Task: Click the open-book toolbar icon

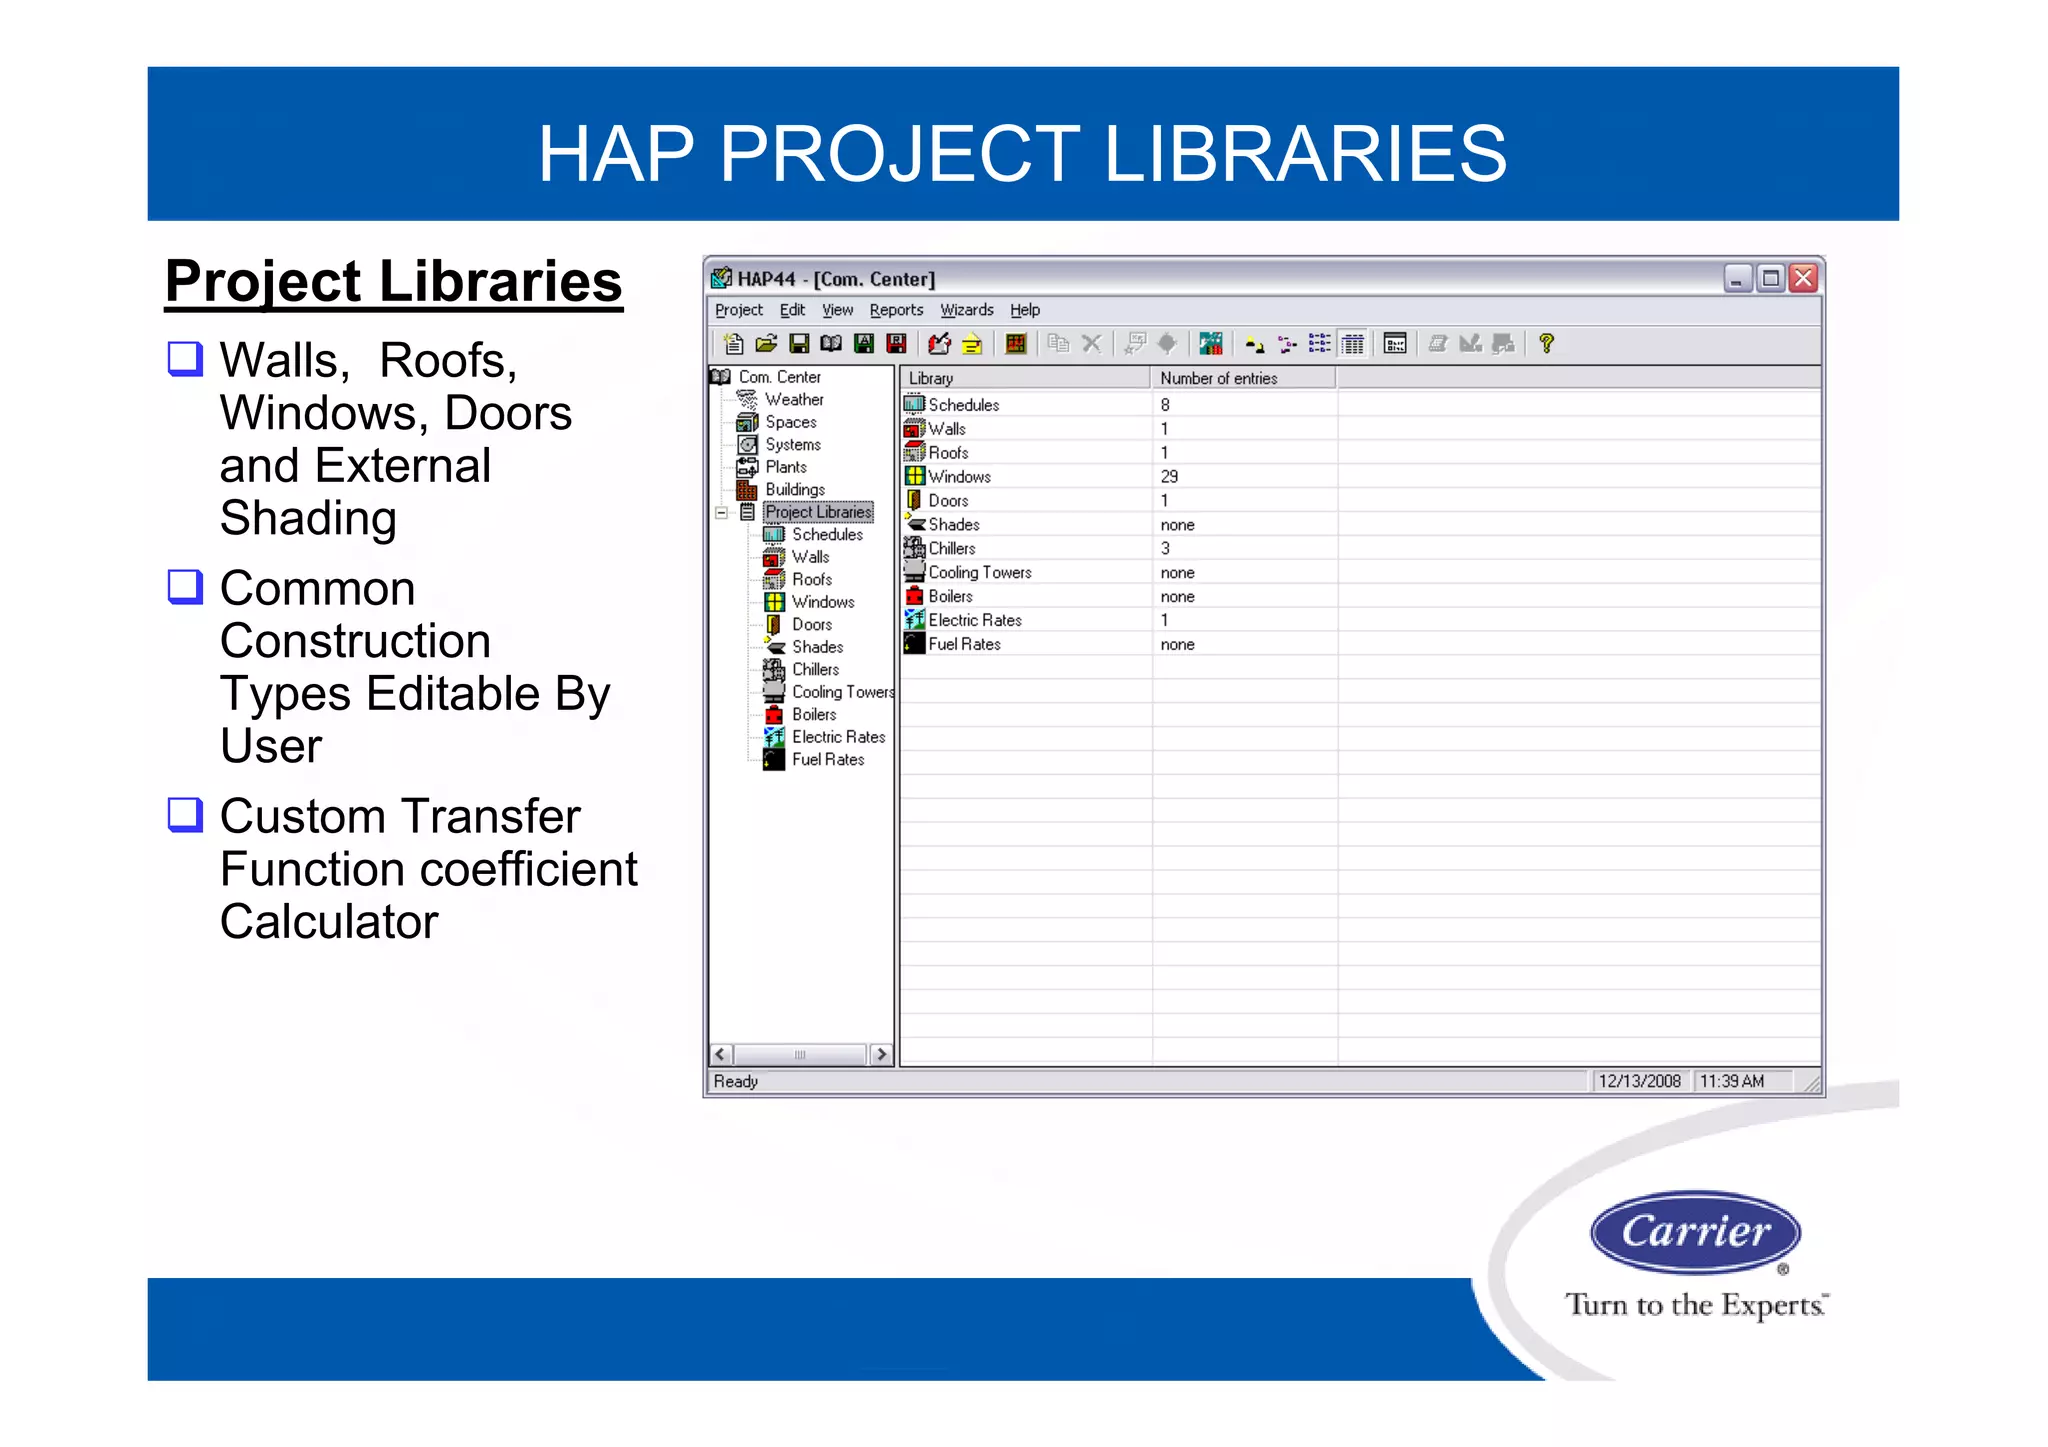Action: 831,344
